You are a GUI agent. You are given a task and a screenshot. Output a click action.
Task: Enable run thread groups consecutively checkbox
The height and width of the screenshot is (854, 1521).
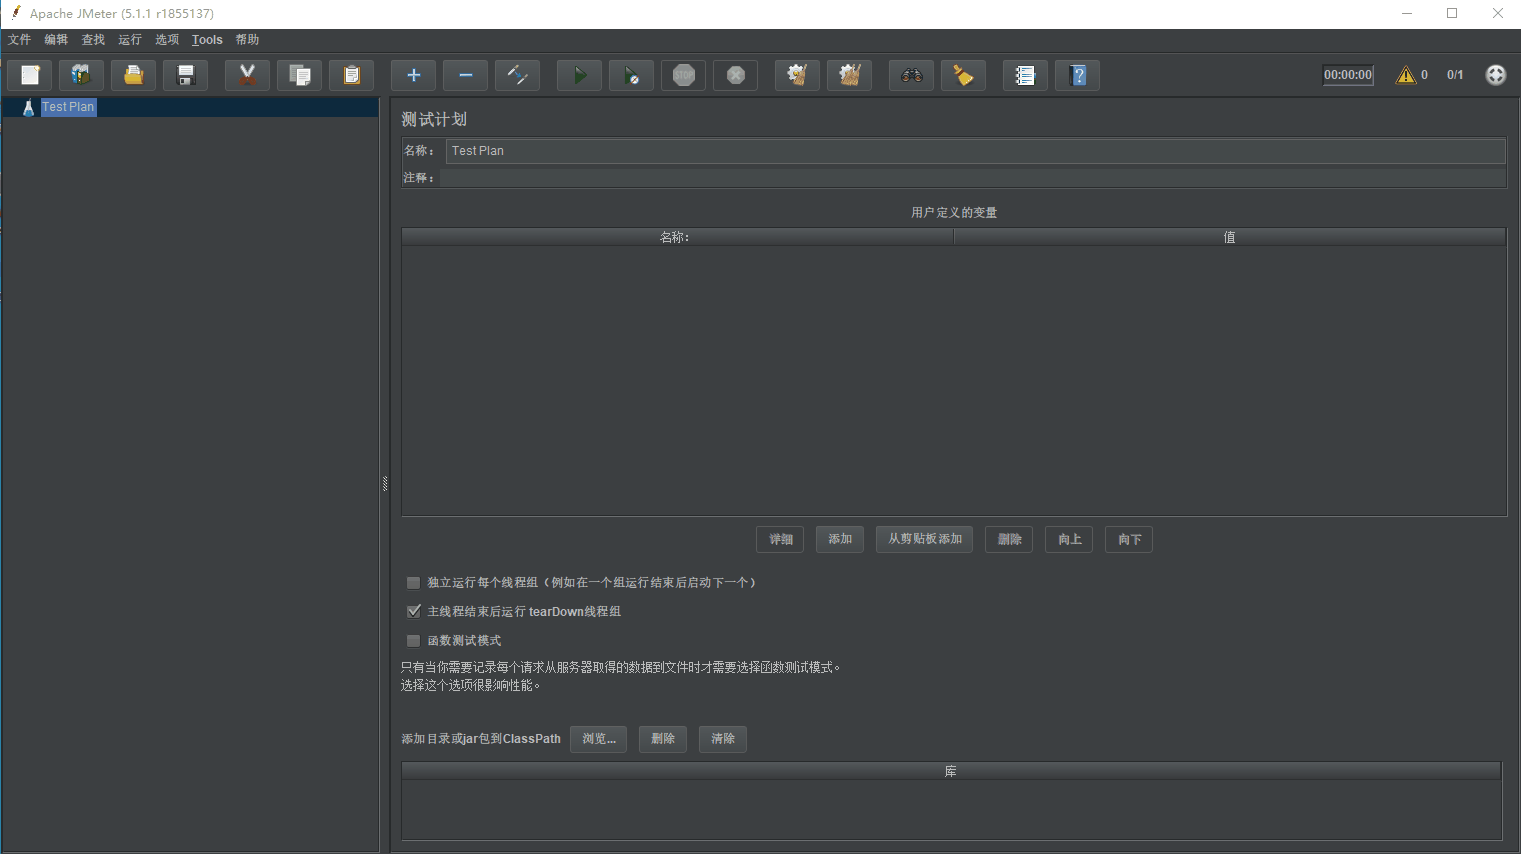tap(413, 583)
